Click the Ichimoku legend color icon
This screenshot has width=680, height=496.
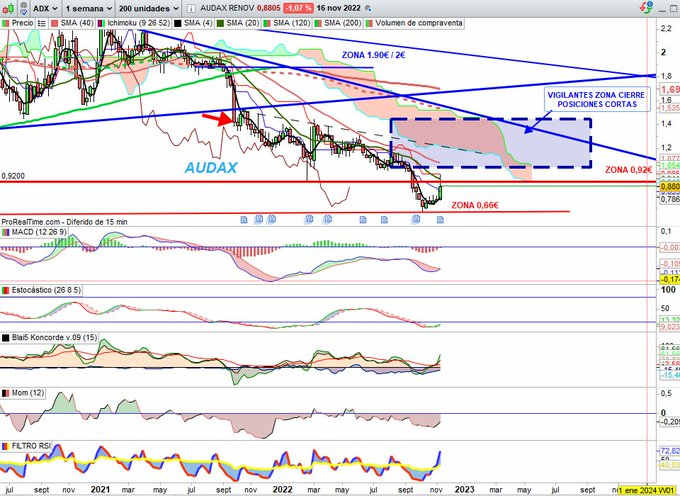[x=101, y=23]
